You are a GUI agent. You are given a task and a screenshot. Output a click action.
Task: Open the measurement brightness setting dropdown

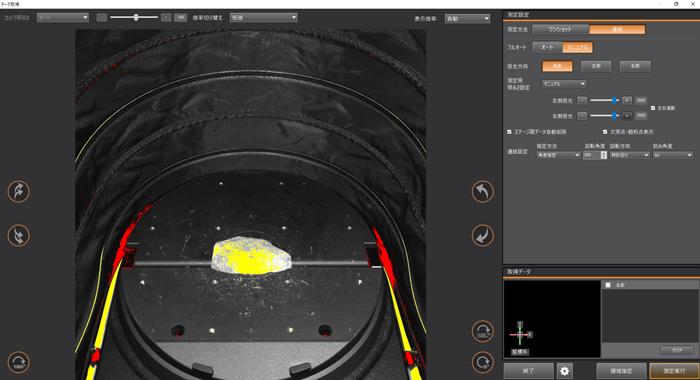pos(564,84)
